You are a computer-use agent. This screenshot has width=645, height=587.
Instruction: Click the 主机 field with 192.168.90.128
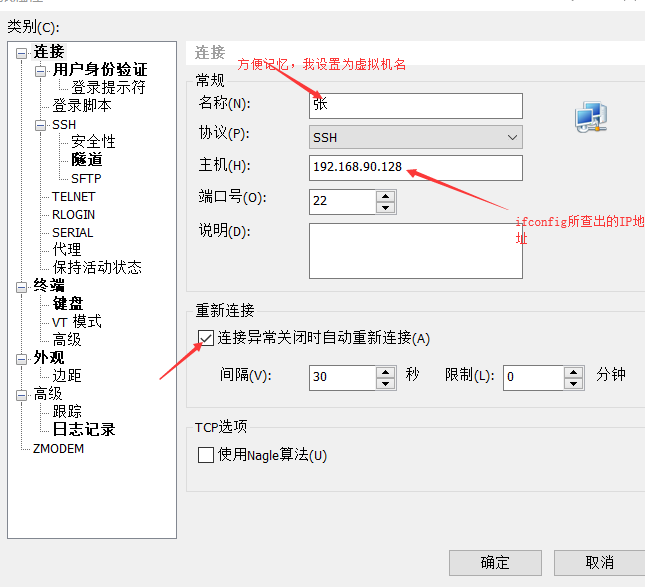coord(416,167)
